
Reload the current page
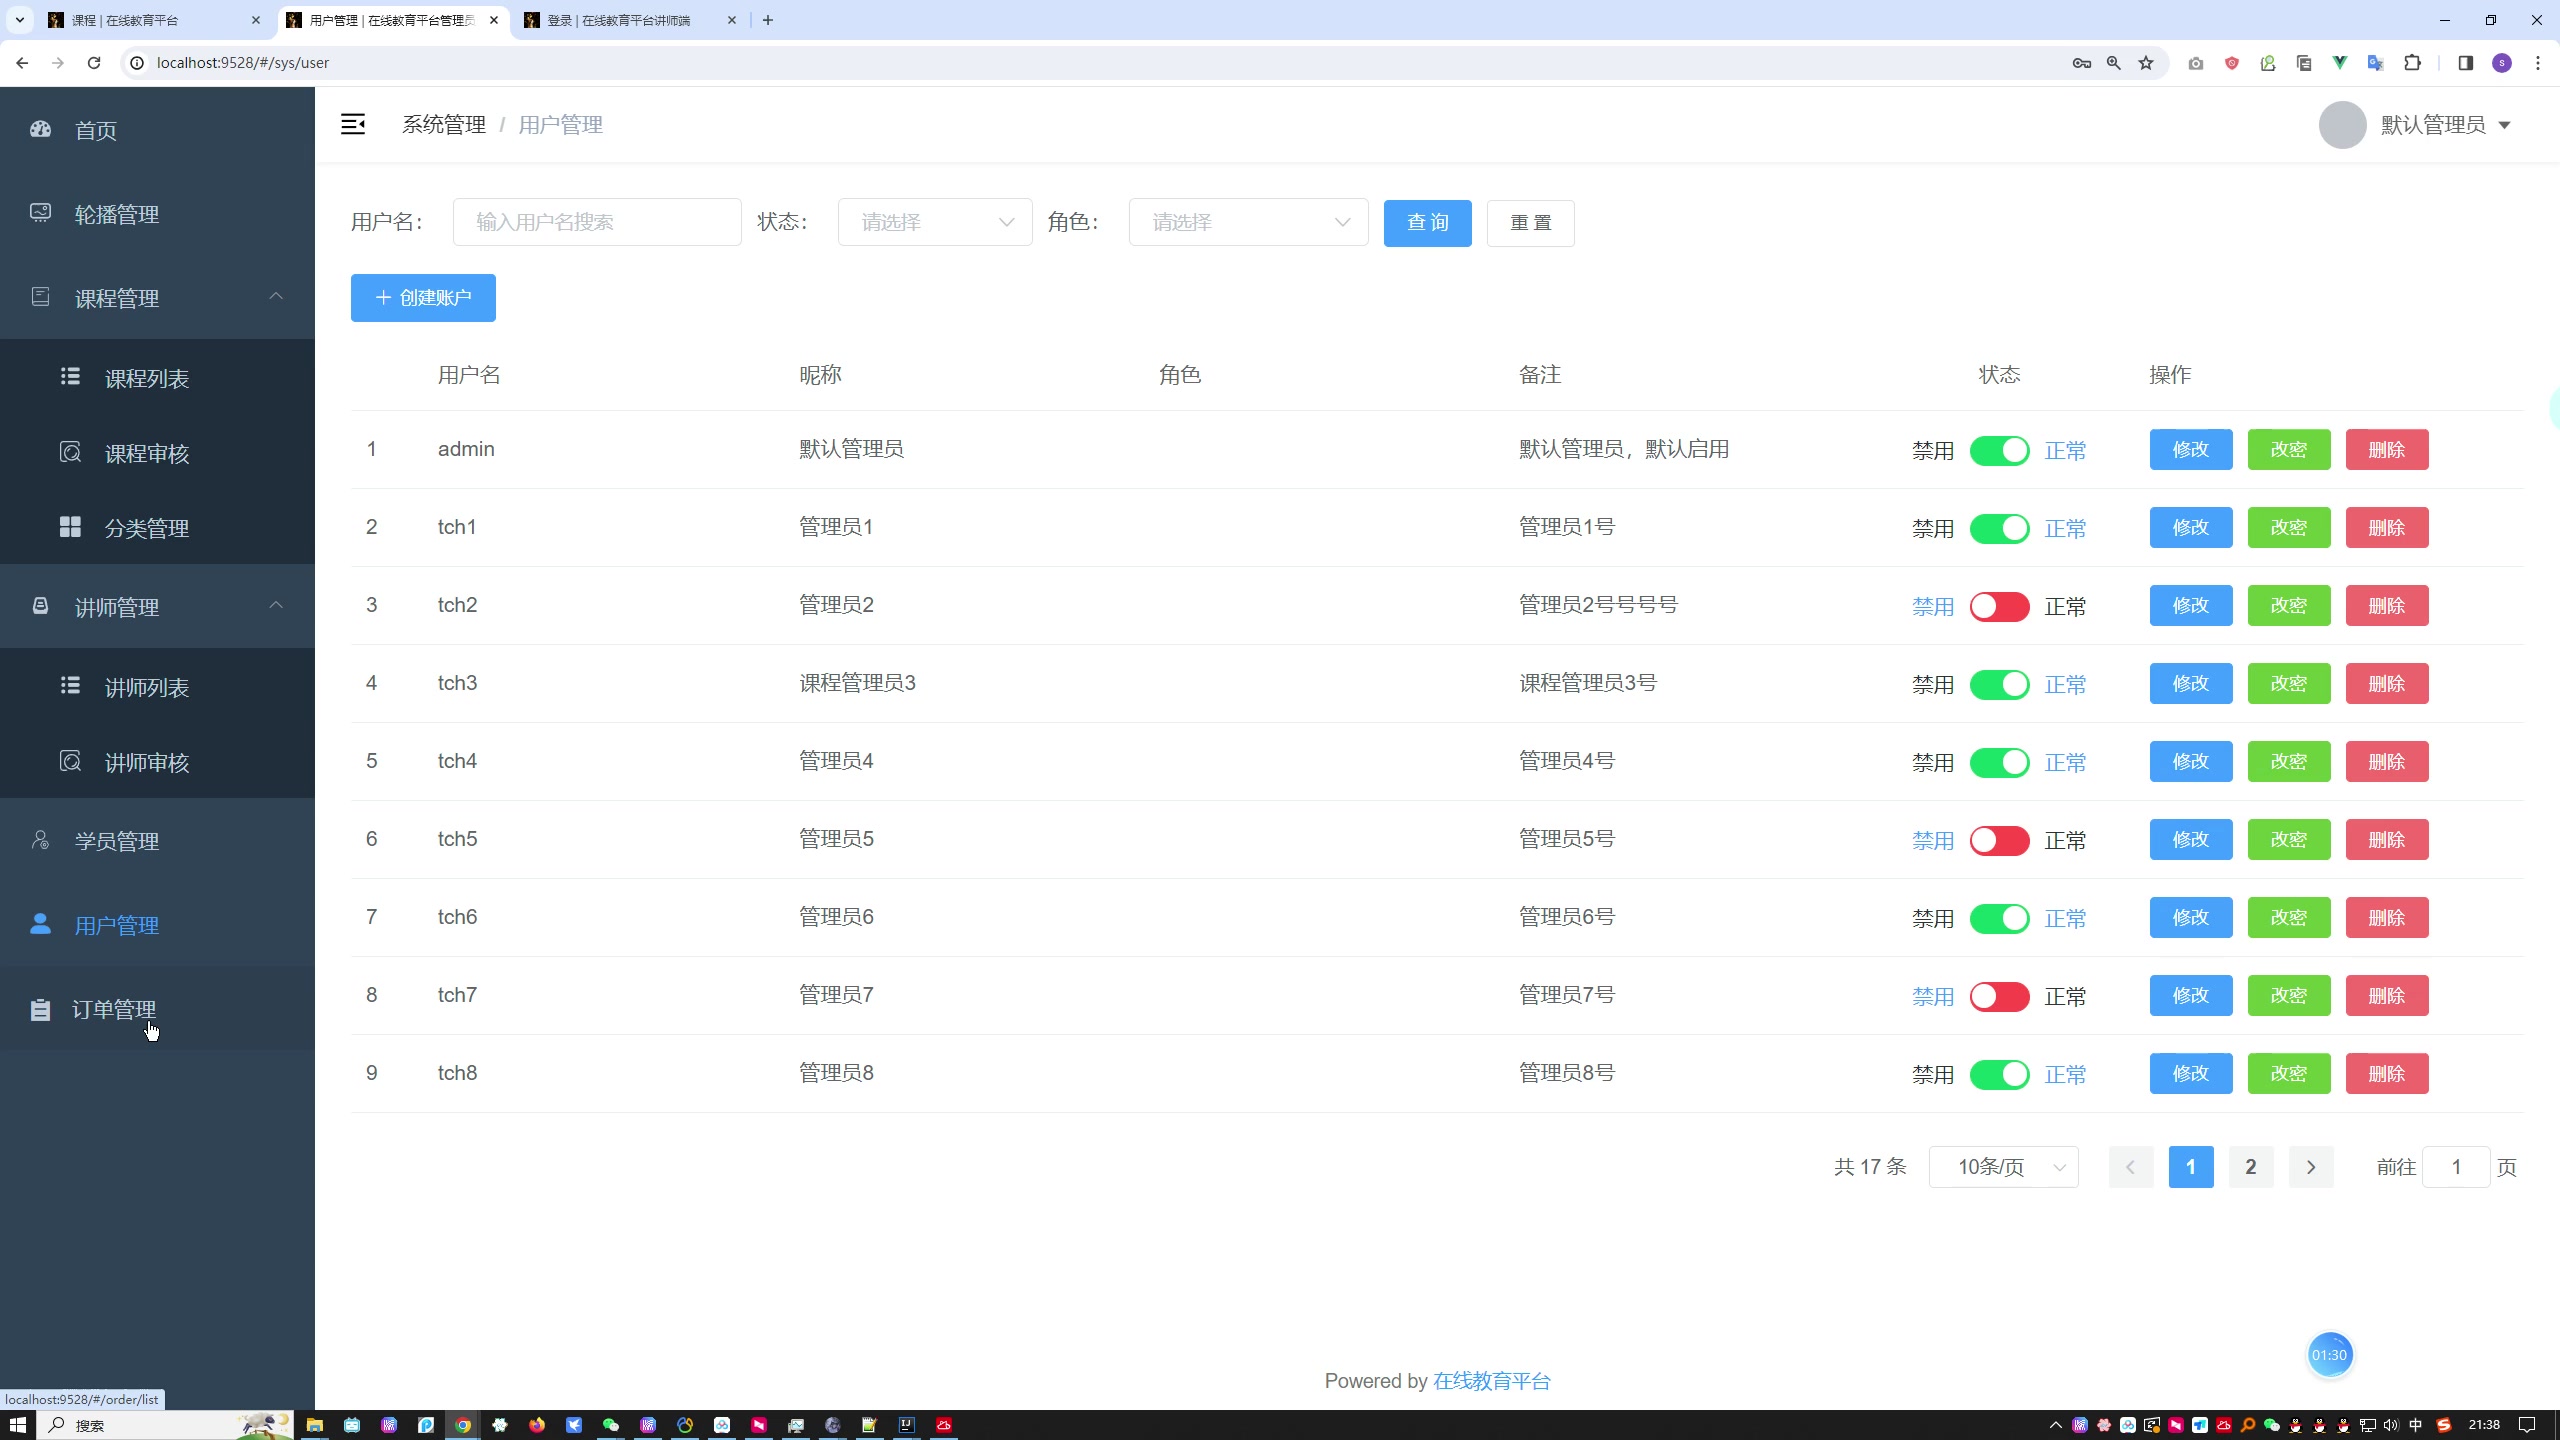(94, 63)
